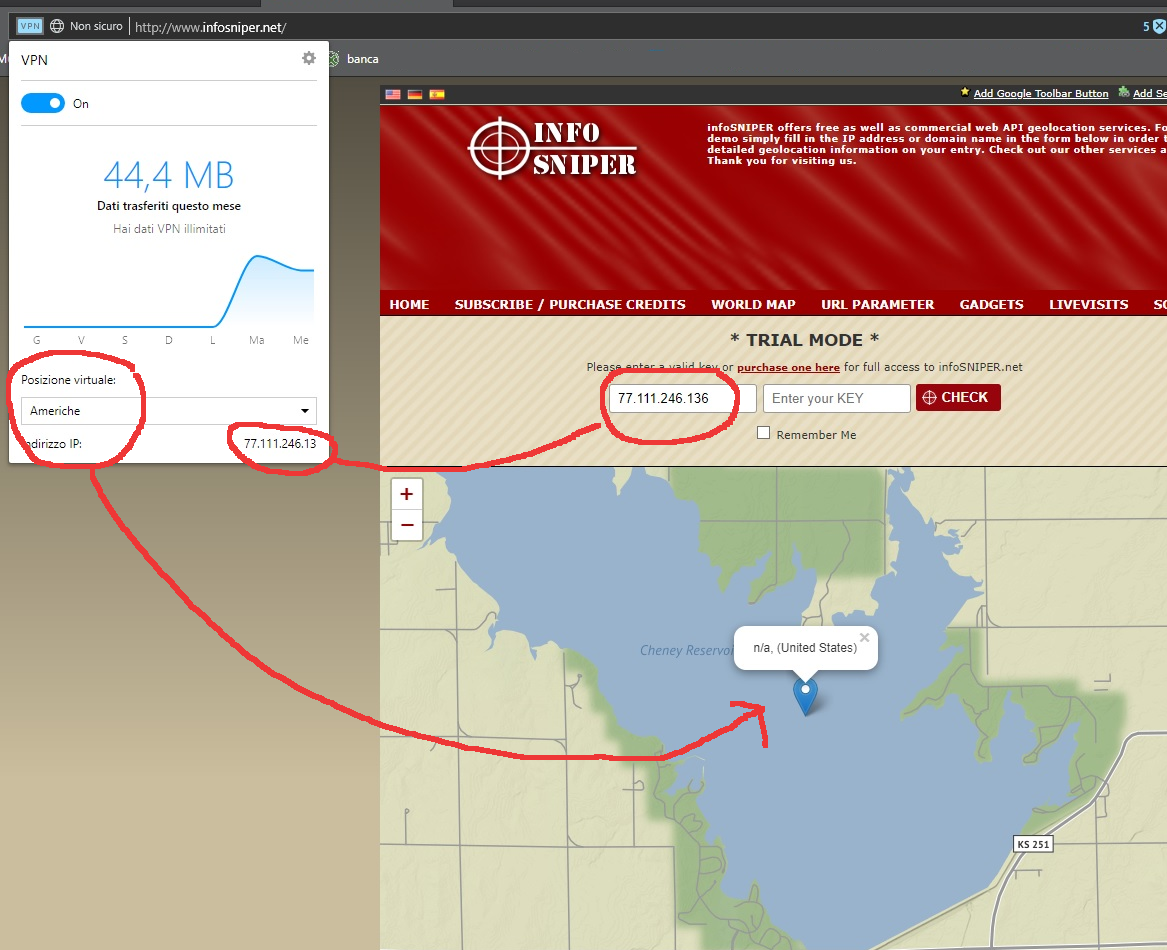The height and width of the screenshot is (950, 1167).
Task: Click the globe site-info icon
Action: (57, 26)
